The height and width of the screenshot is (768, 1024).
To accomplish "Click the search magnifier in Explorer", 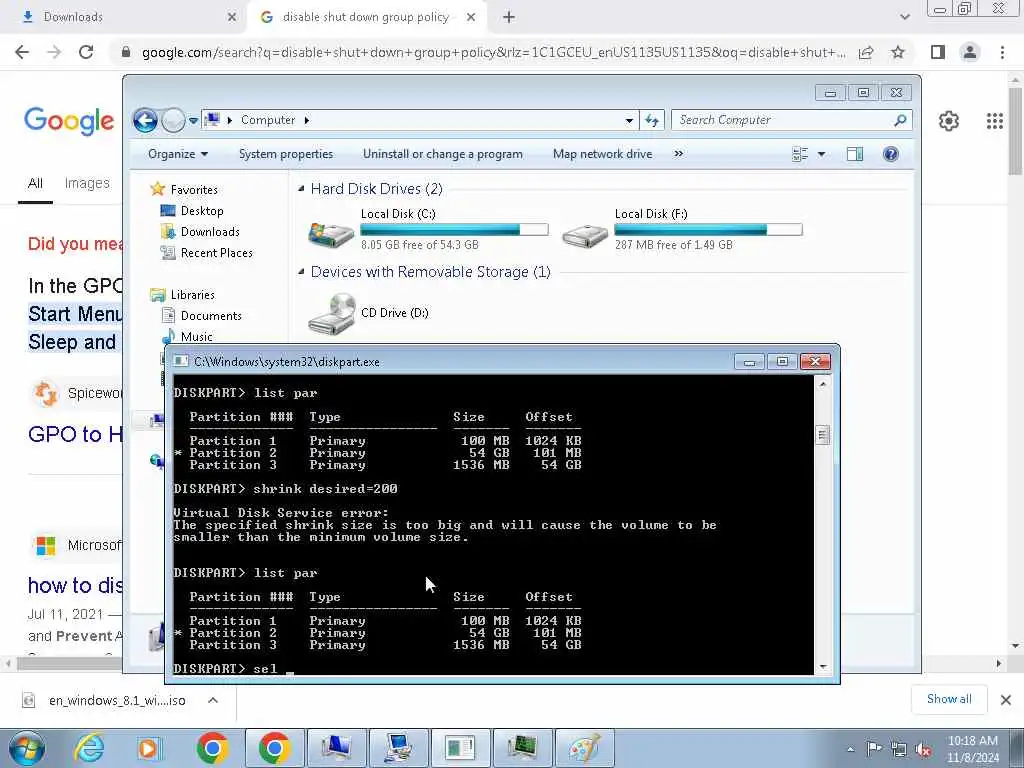I will [x=901, y=120].
